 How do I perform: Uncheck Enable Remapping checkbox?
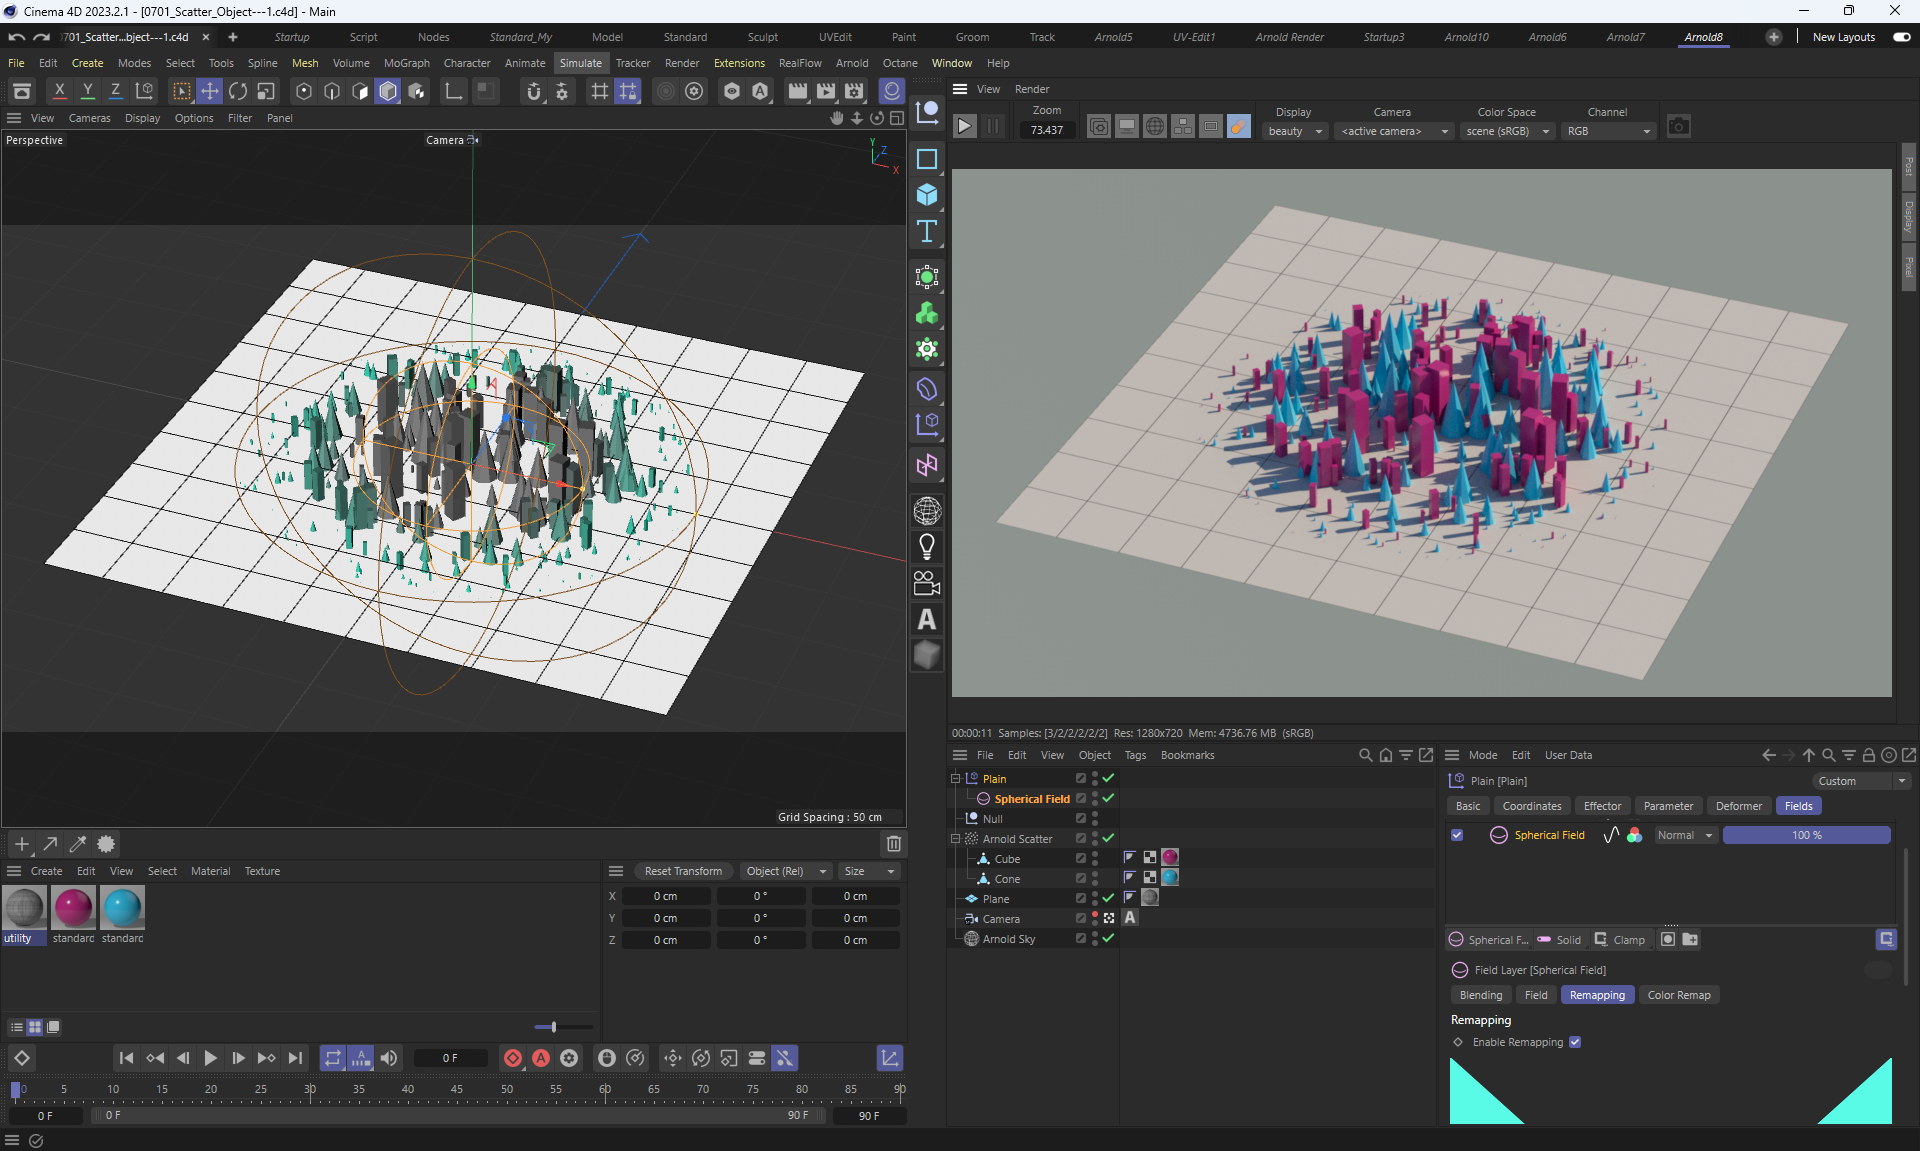[x=1575, y=1042]
